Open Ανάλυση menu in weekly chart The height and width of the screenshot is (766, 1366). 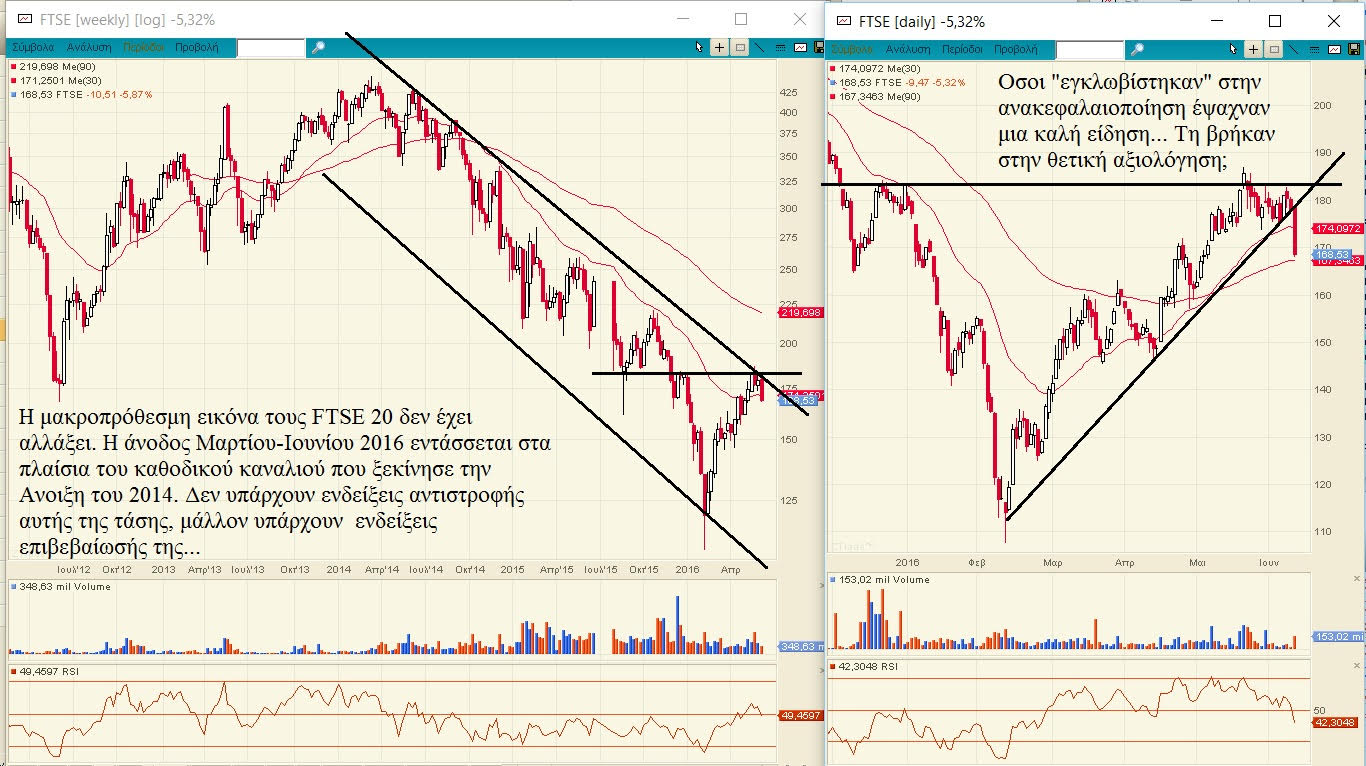(89, 47)
